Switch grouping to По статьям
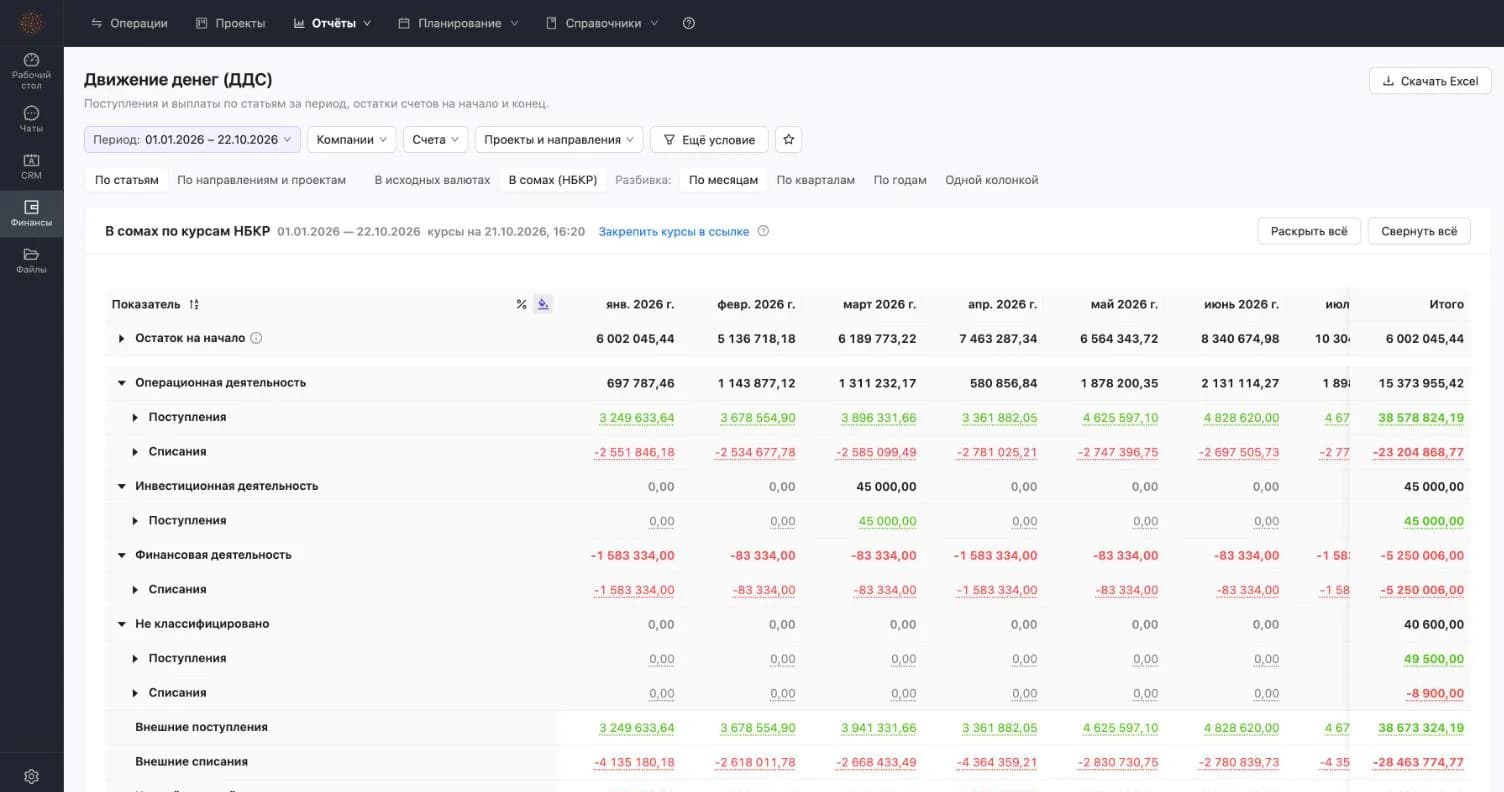The image size is (1504, 792). click(127, 180)
